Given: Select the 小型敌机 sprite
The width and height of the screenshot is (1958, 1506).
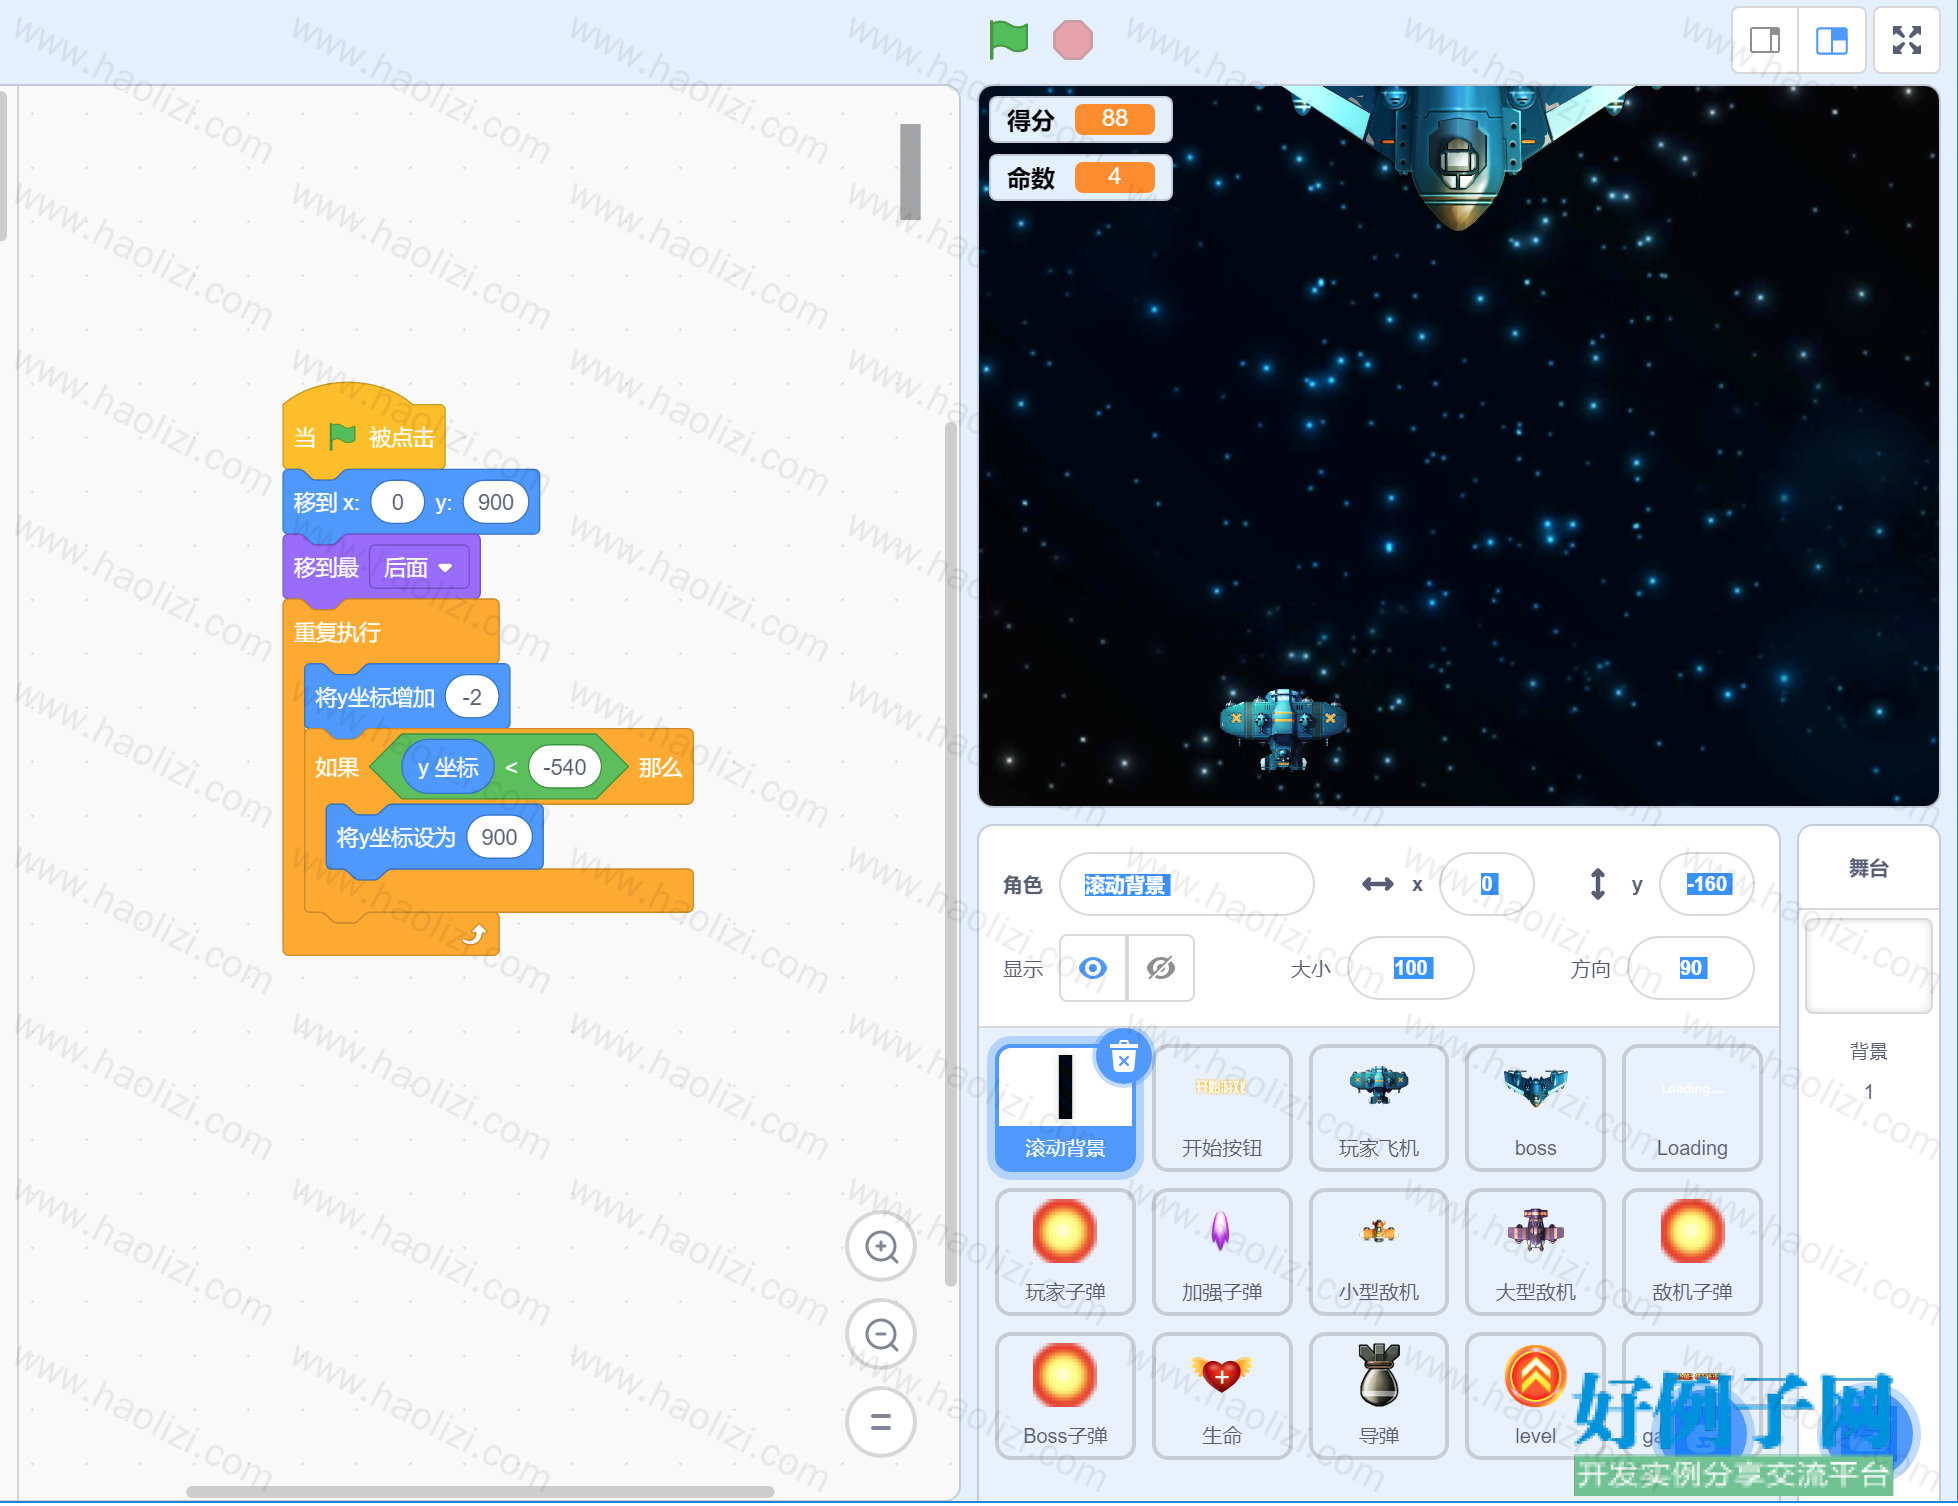Looking at the screenshot, I should [x=1379, y=1252].
